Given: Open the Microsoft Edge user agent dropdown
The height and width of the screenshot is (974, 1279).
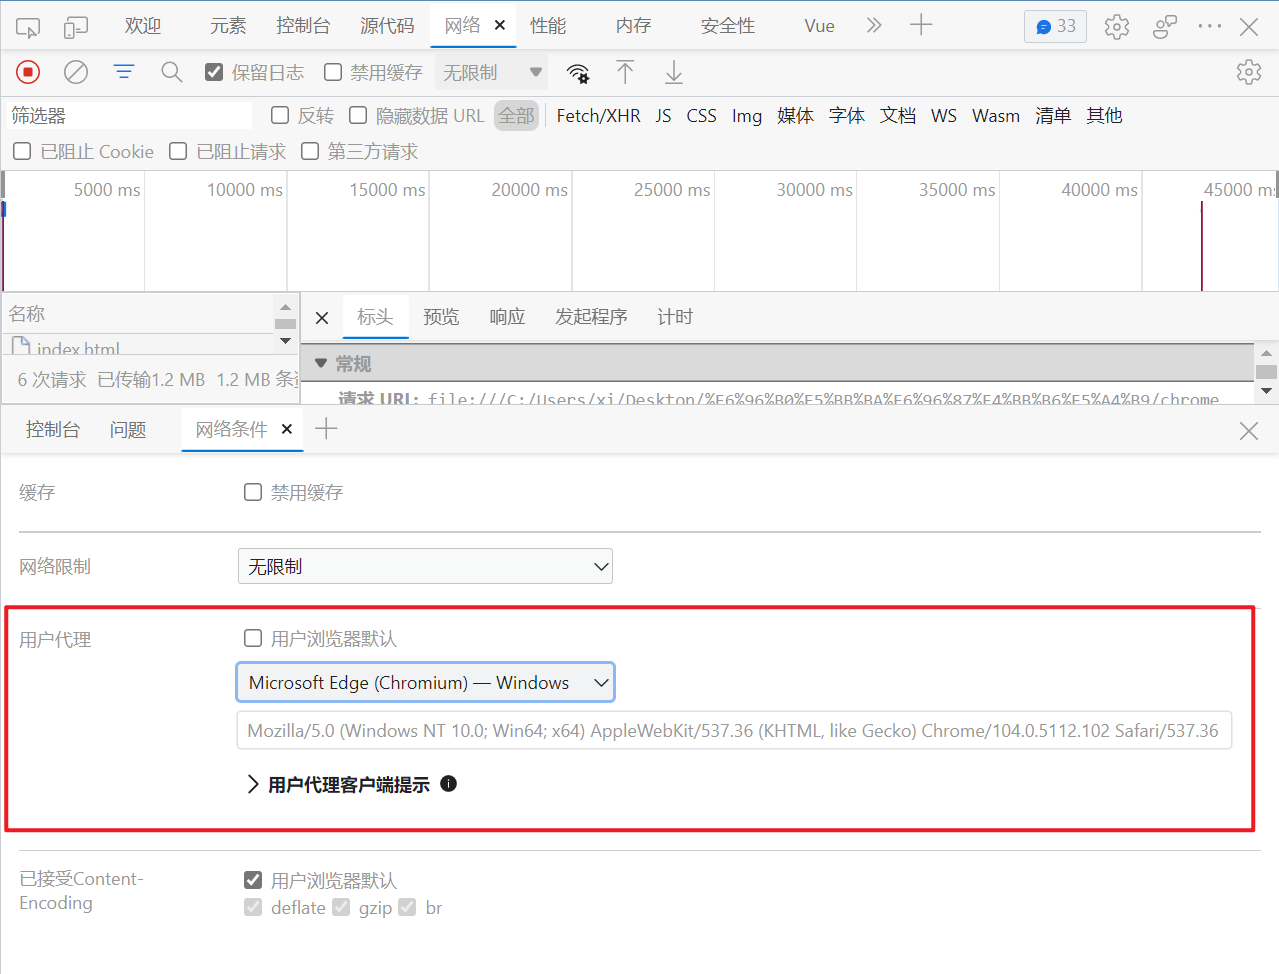Looking at the screenshot, I should pos(425,683).
